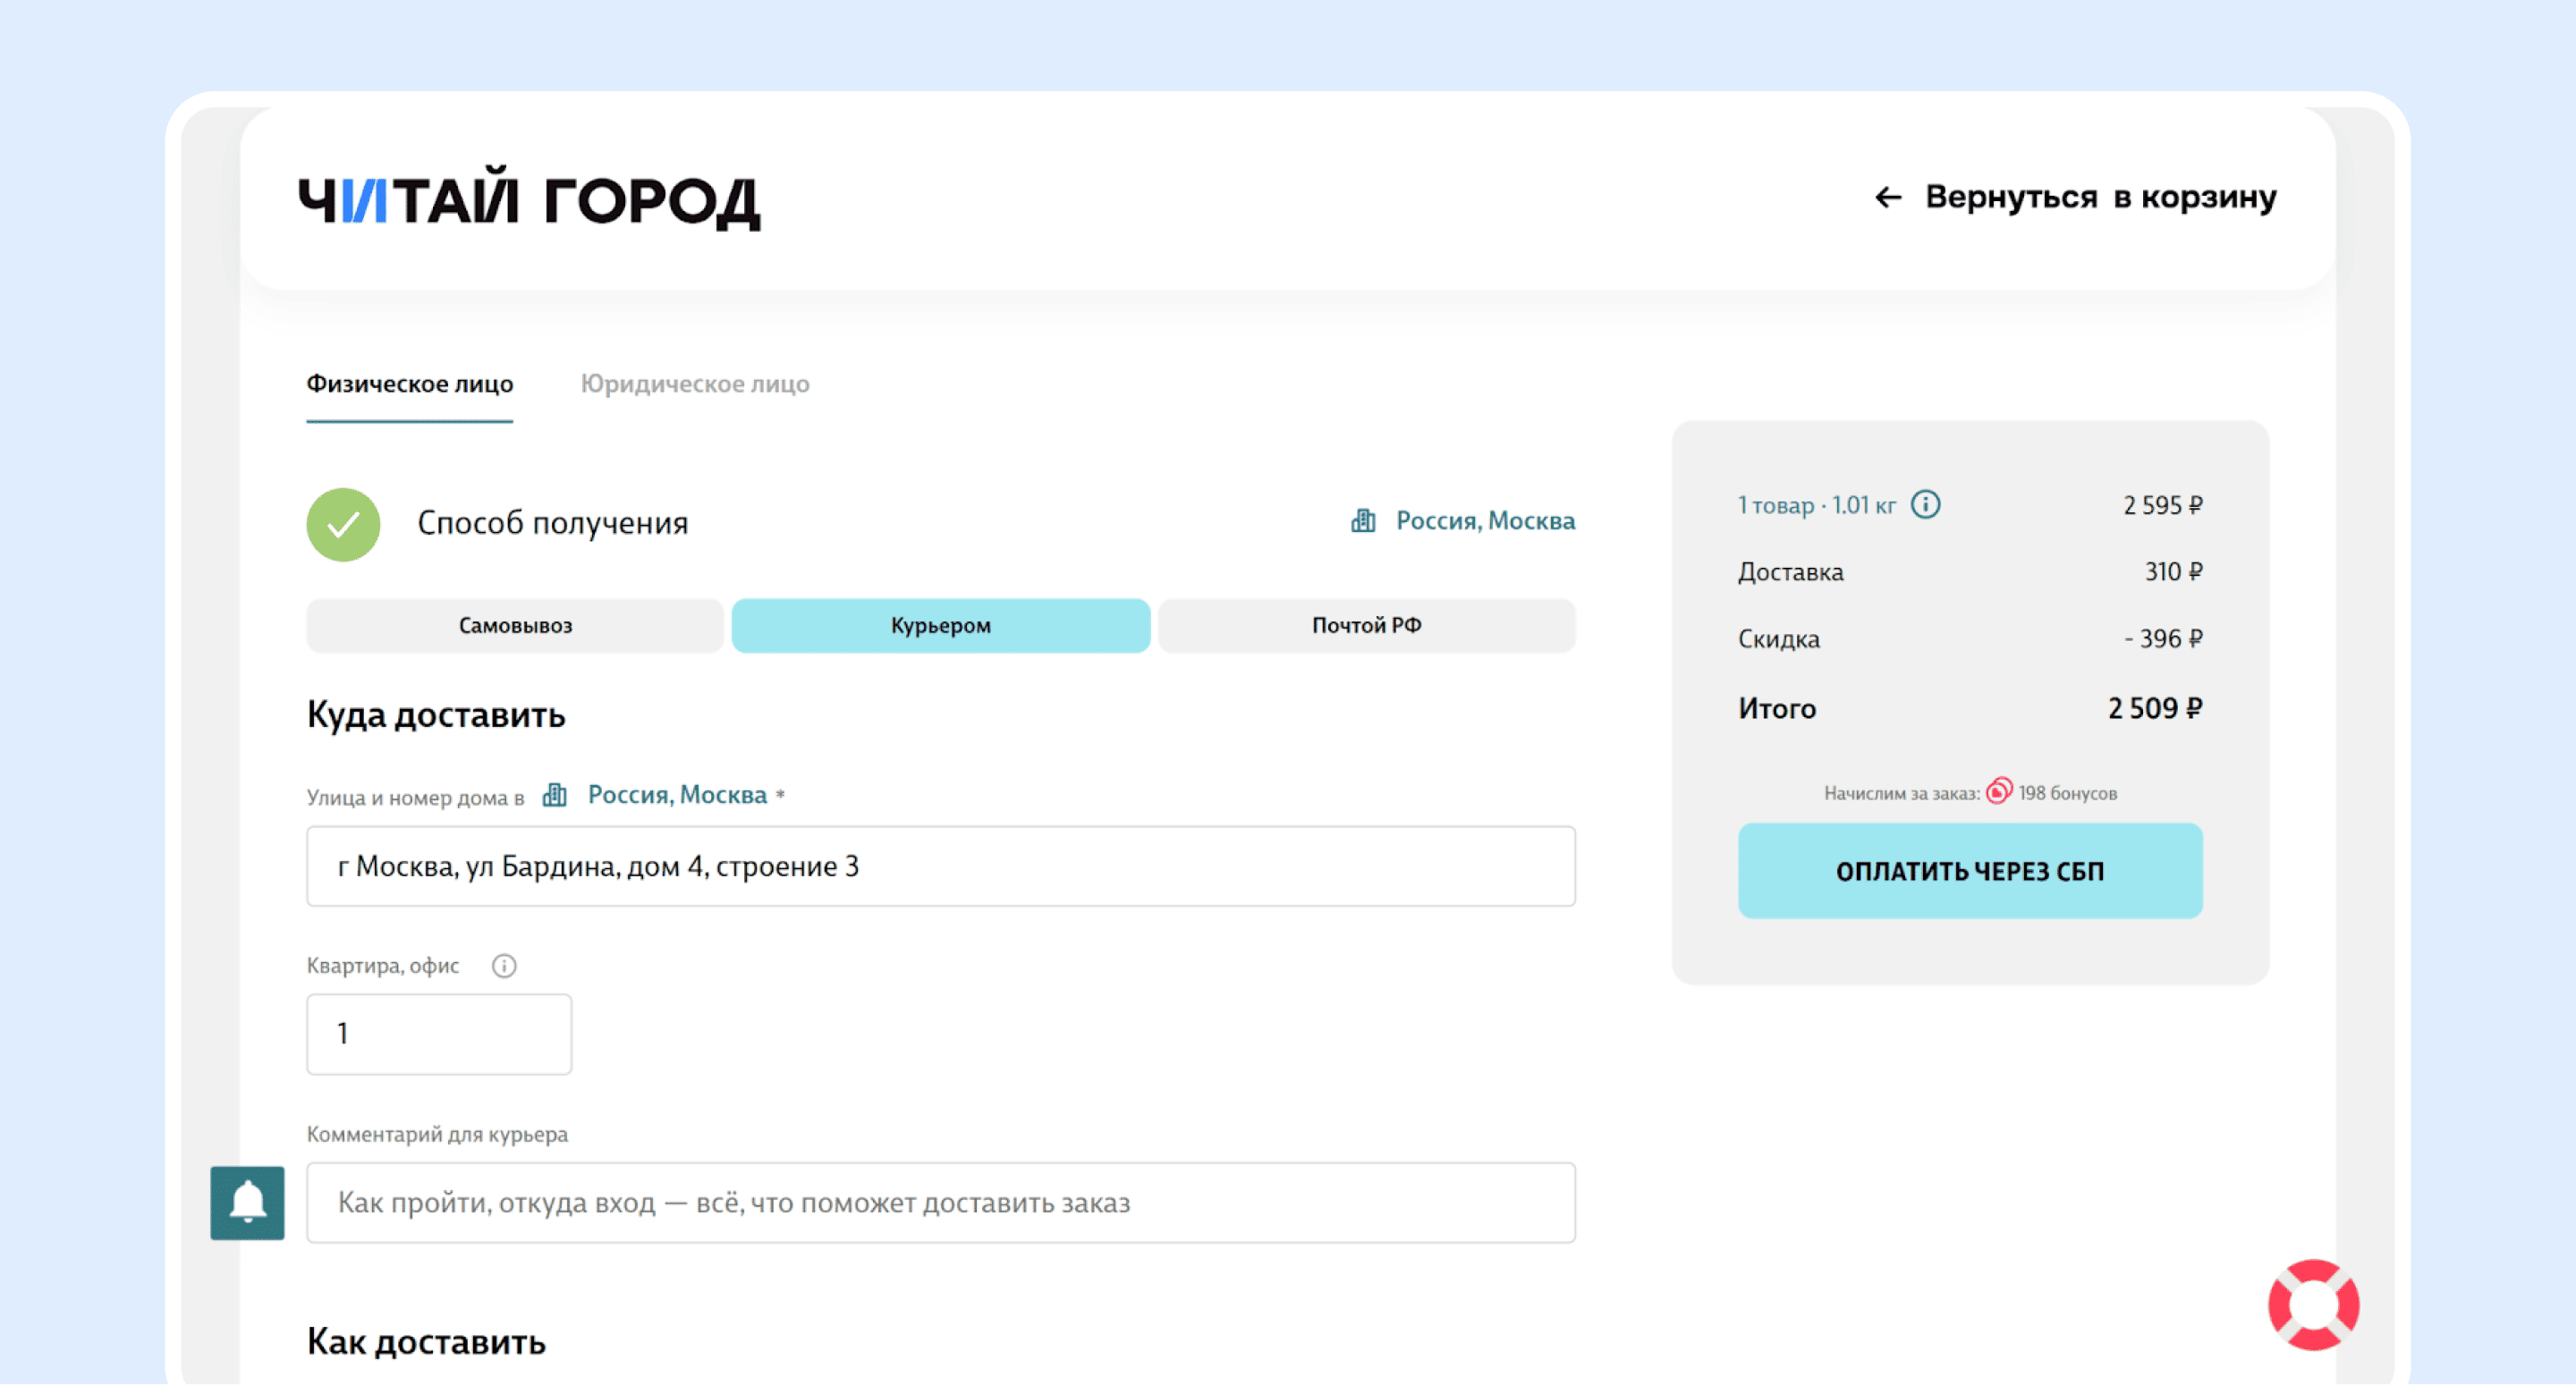The image size is (2576, 1385).
Task: Change city via top Россия, Москва link
Action: tap(1484, 521)
